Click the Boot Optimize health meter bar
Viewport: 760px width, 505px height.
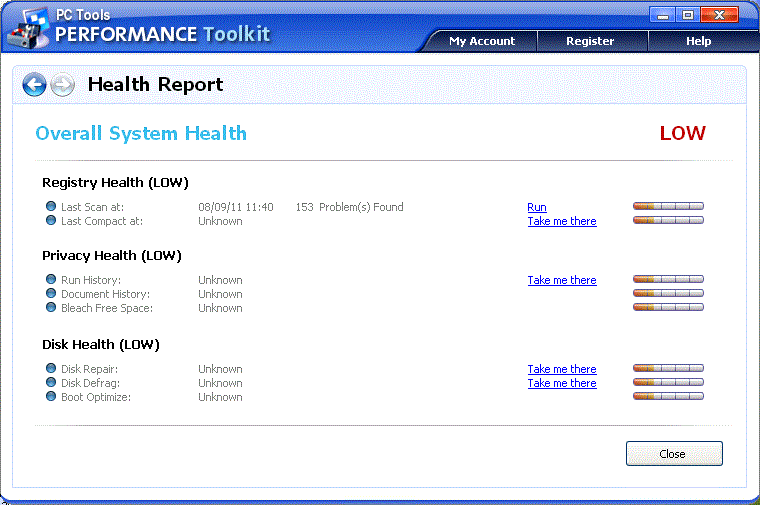tap(668, 396)
